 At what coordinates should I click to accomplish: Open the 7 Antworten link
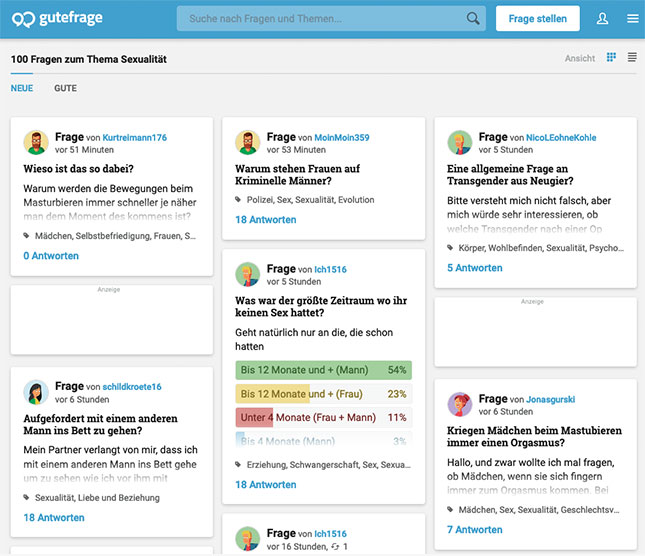click(475, 530)
